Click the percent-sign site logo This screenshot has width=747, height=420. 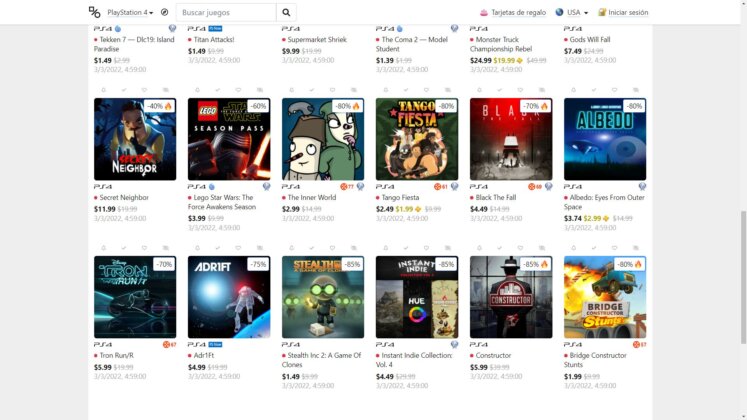pyautogui.click(x=94, y=12)
